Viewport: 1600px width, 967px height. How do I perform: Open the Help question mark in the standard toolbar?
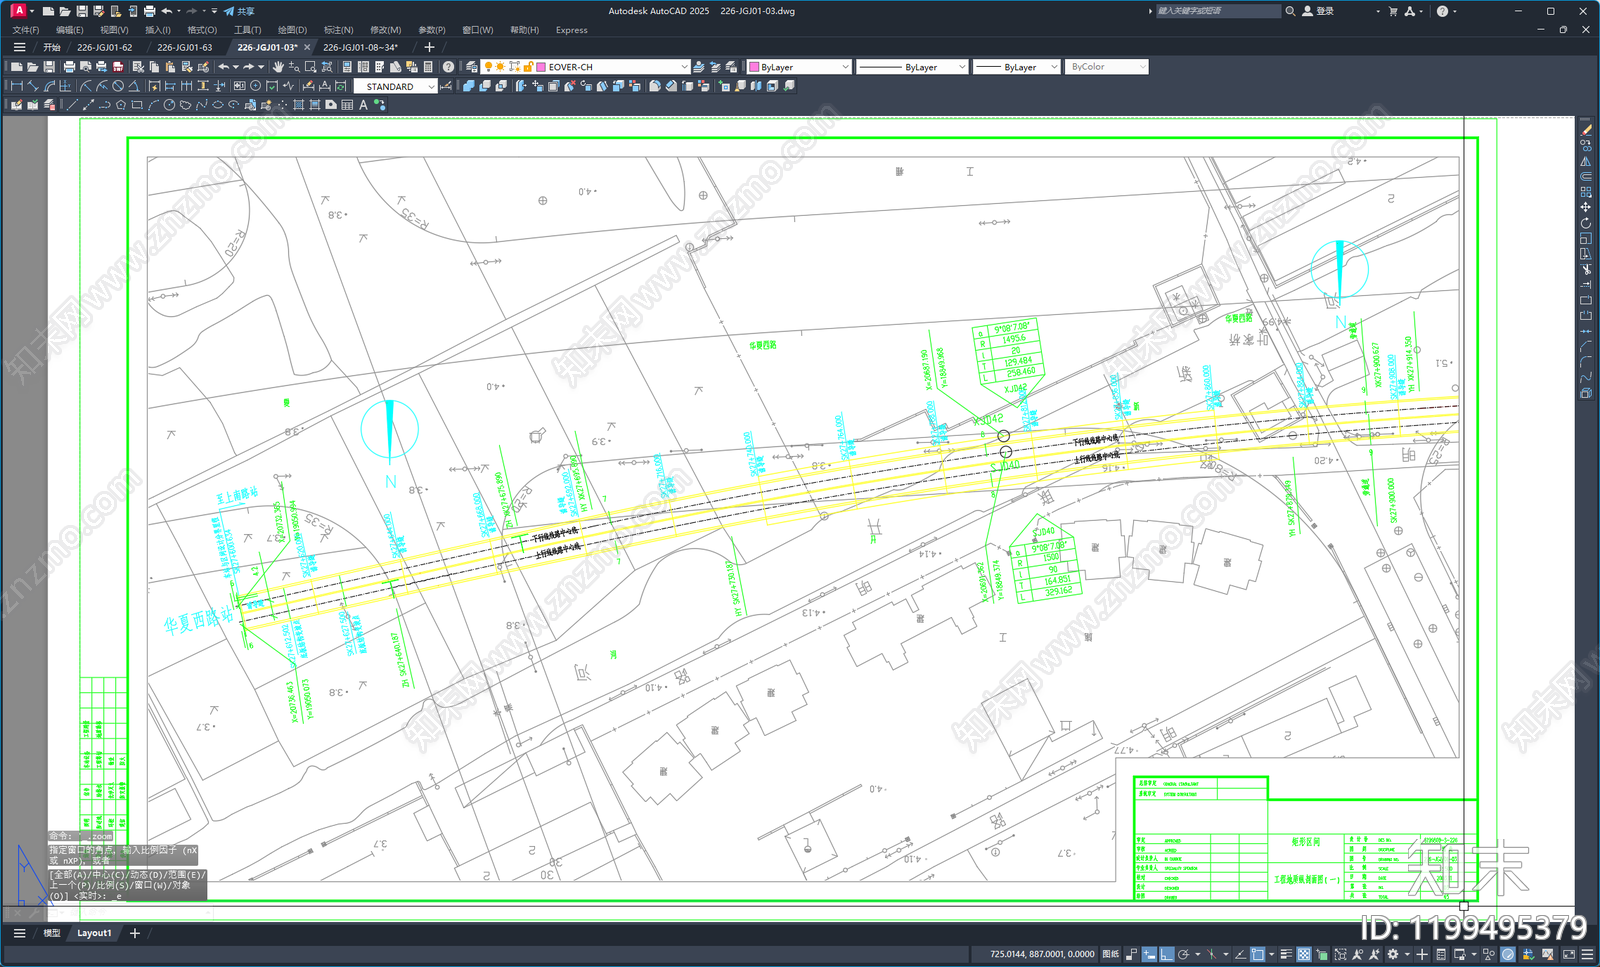(x=448, y=67)
